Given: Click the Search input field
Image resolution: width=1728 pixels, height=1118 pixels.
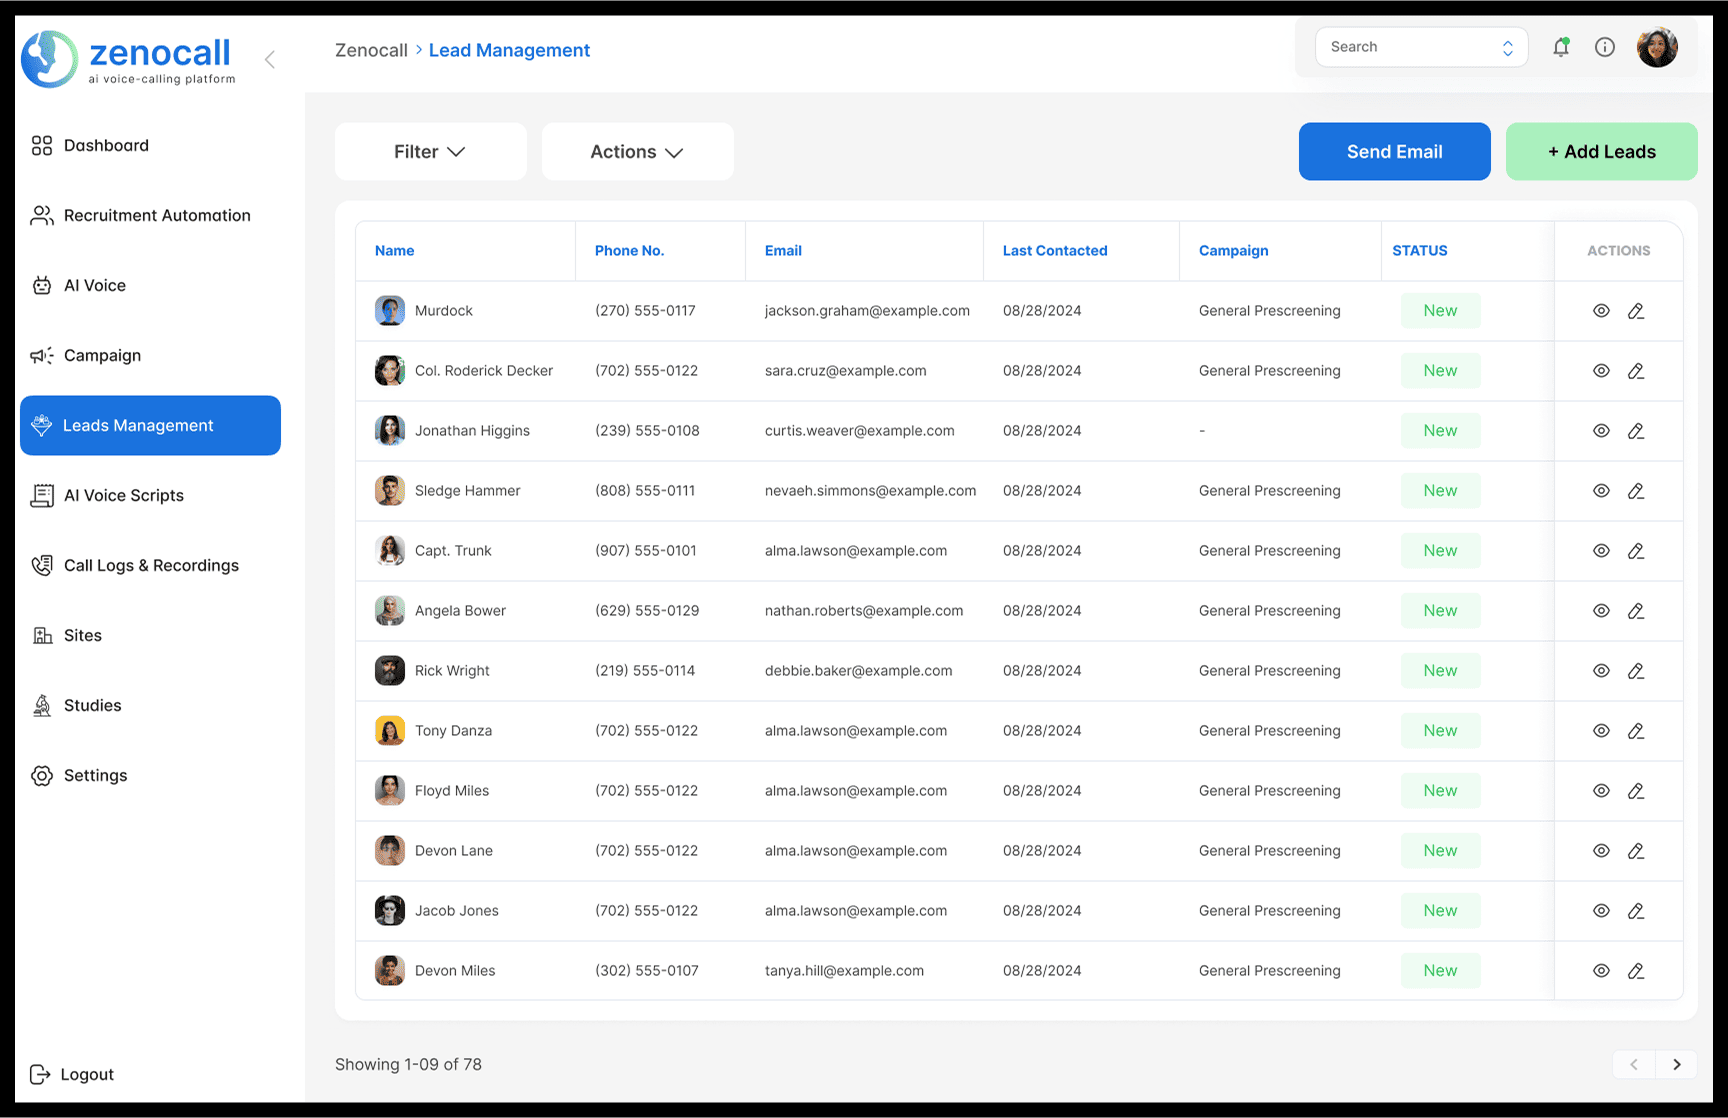Looking at the screenshot, I should pos(1410,46).
